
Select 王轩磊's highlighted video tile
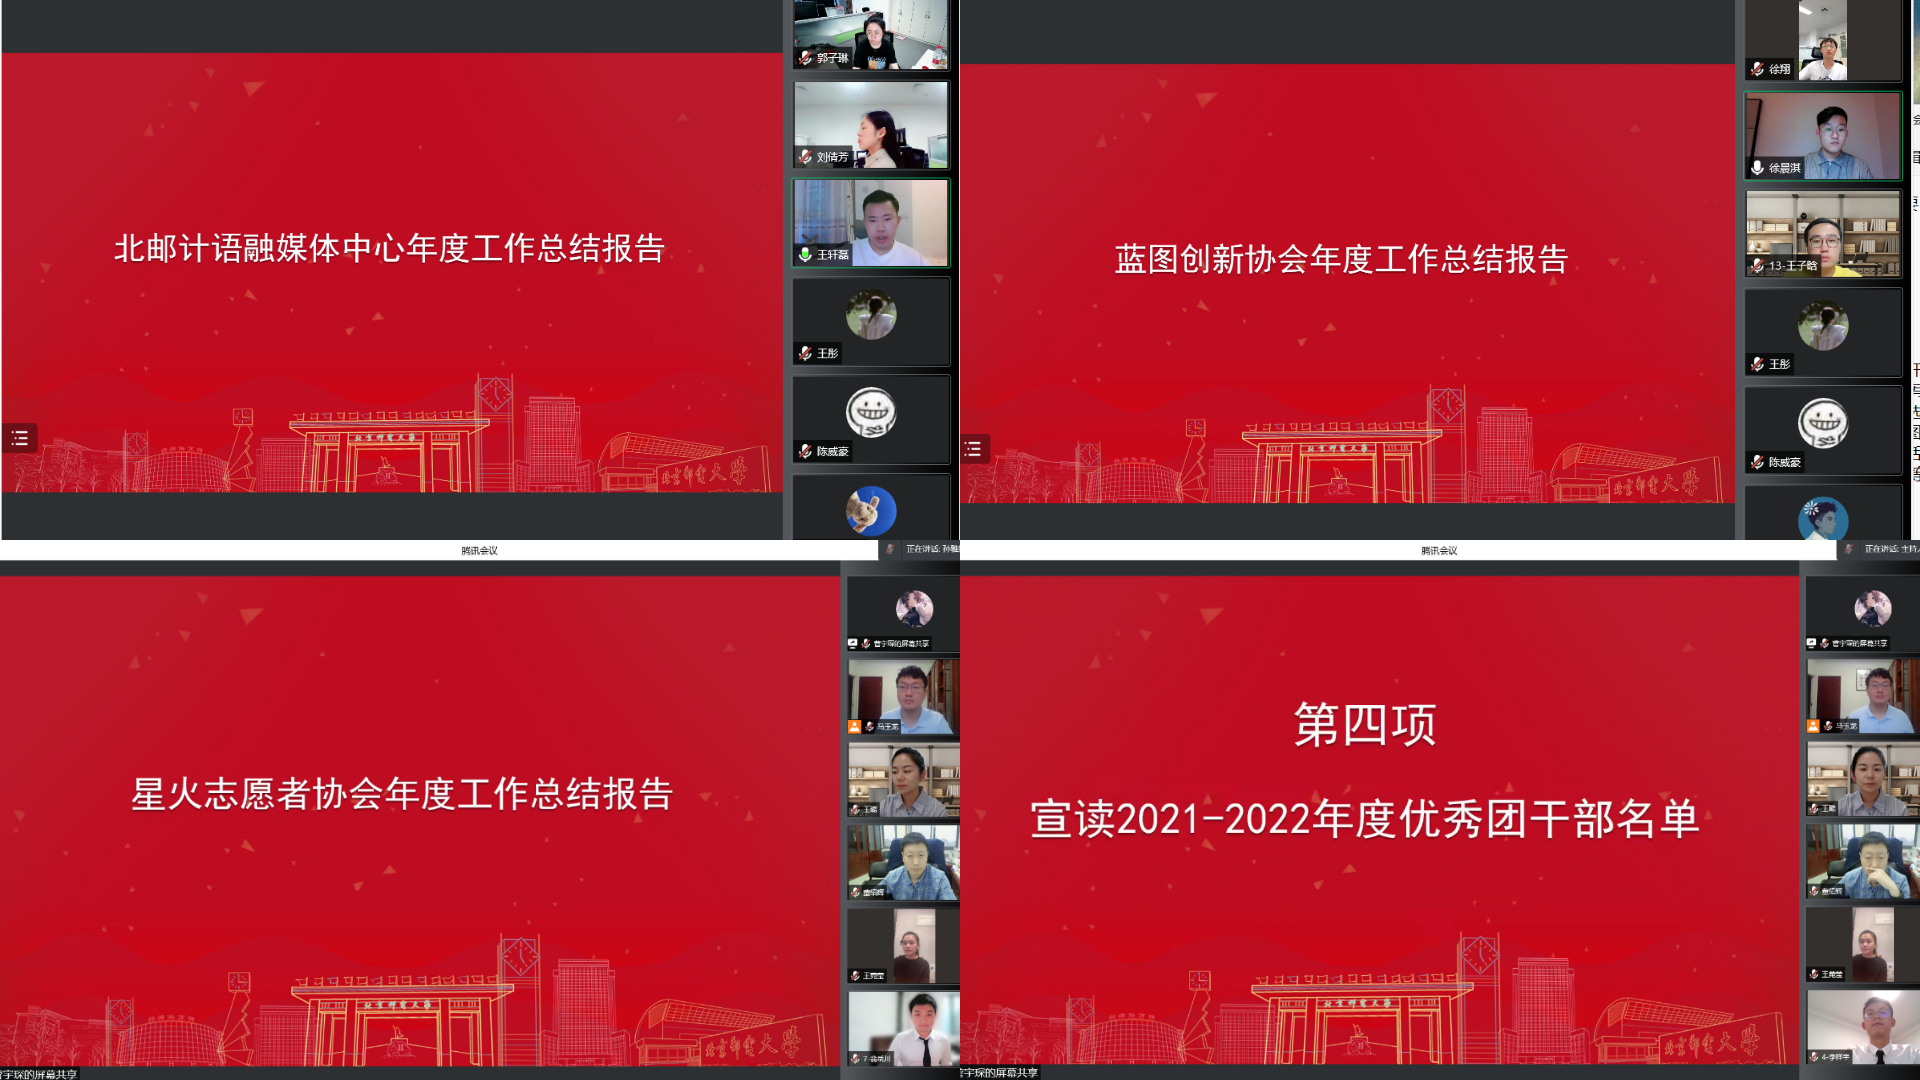pyautogui.click(x=871, y=222)
